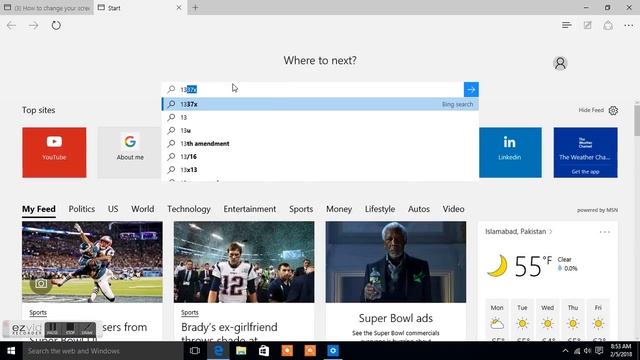Select the '1337x' Bing search suggestion

coord(320,104)
